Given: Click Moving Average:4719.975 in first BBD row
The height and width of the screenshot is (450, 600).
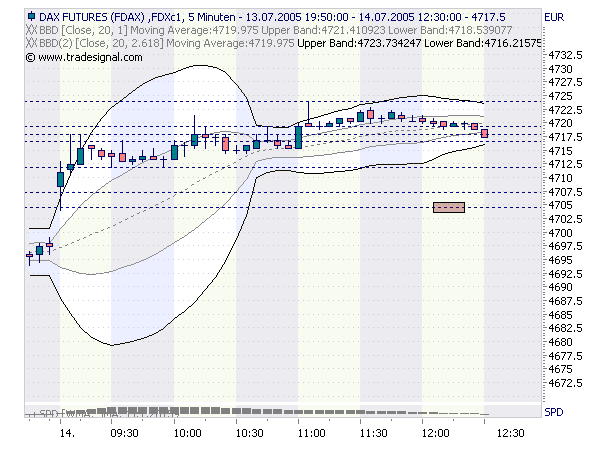Looking at the screenshot, I should [194, 30].
